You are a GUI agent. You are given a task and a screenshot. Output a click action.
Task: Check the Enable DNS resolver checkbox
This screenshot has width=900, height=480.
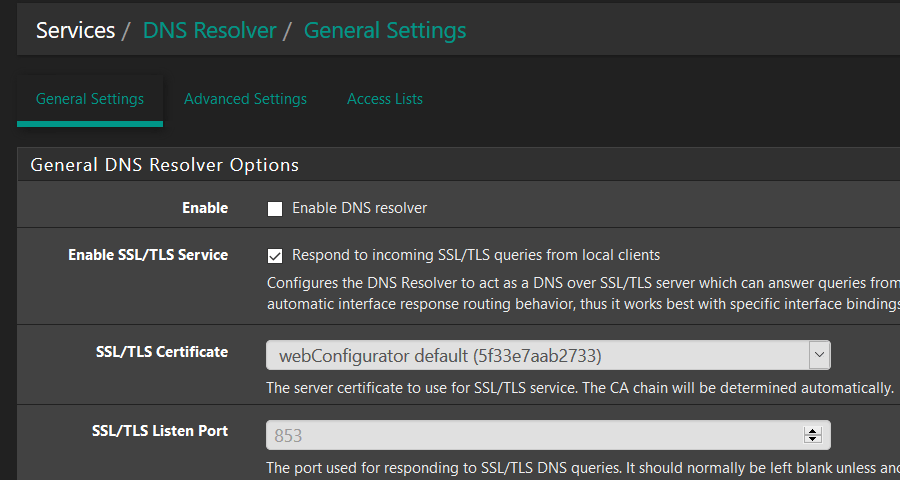click(275, 209)
